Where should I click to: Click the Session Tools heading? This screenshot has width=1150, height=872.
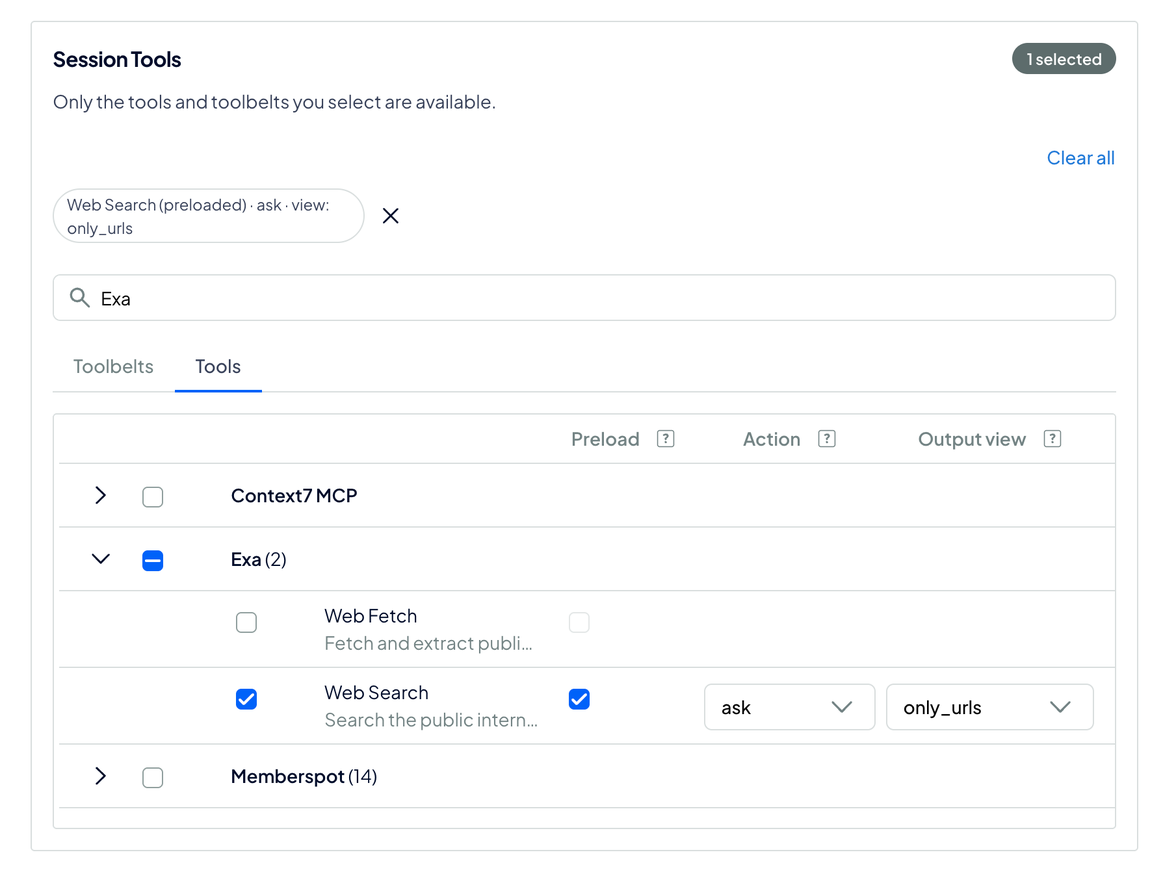tap(117, 59)
